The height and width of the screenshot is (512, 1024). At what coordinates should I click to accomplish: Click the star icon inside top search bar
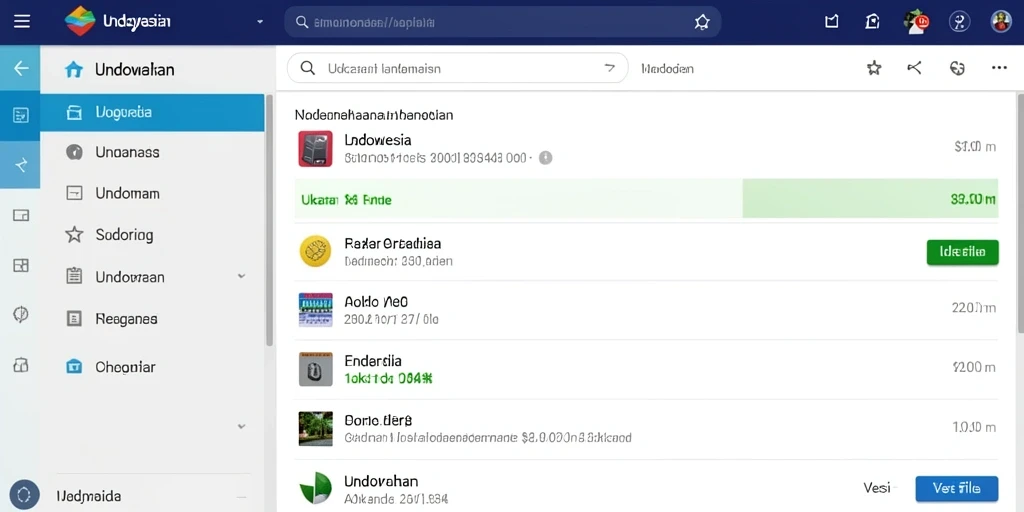702,22
